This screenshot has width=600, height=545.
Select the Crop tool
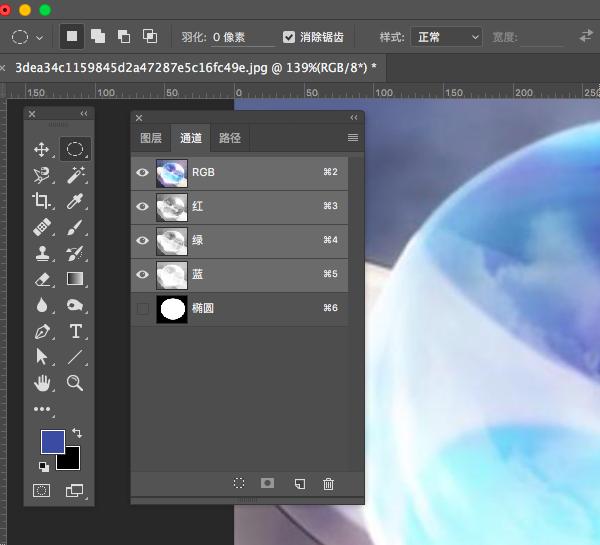coord(42,201)
